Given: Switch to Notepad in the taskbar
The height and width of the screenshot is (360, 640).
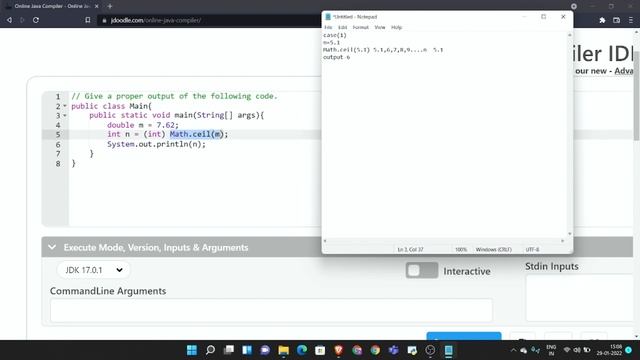Looking at the screenshot, I should pyautogui.click(x=449, y=350).
